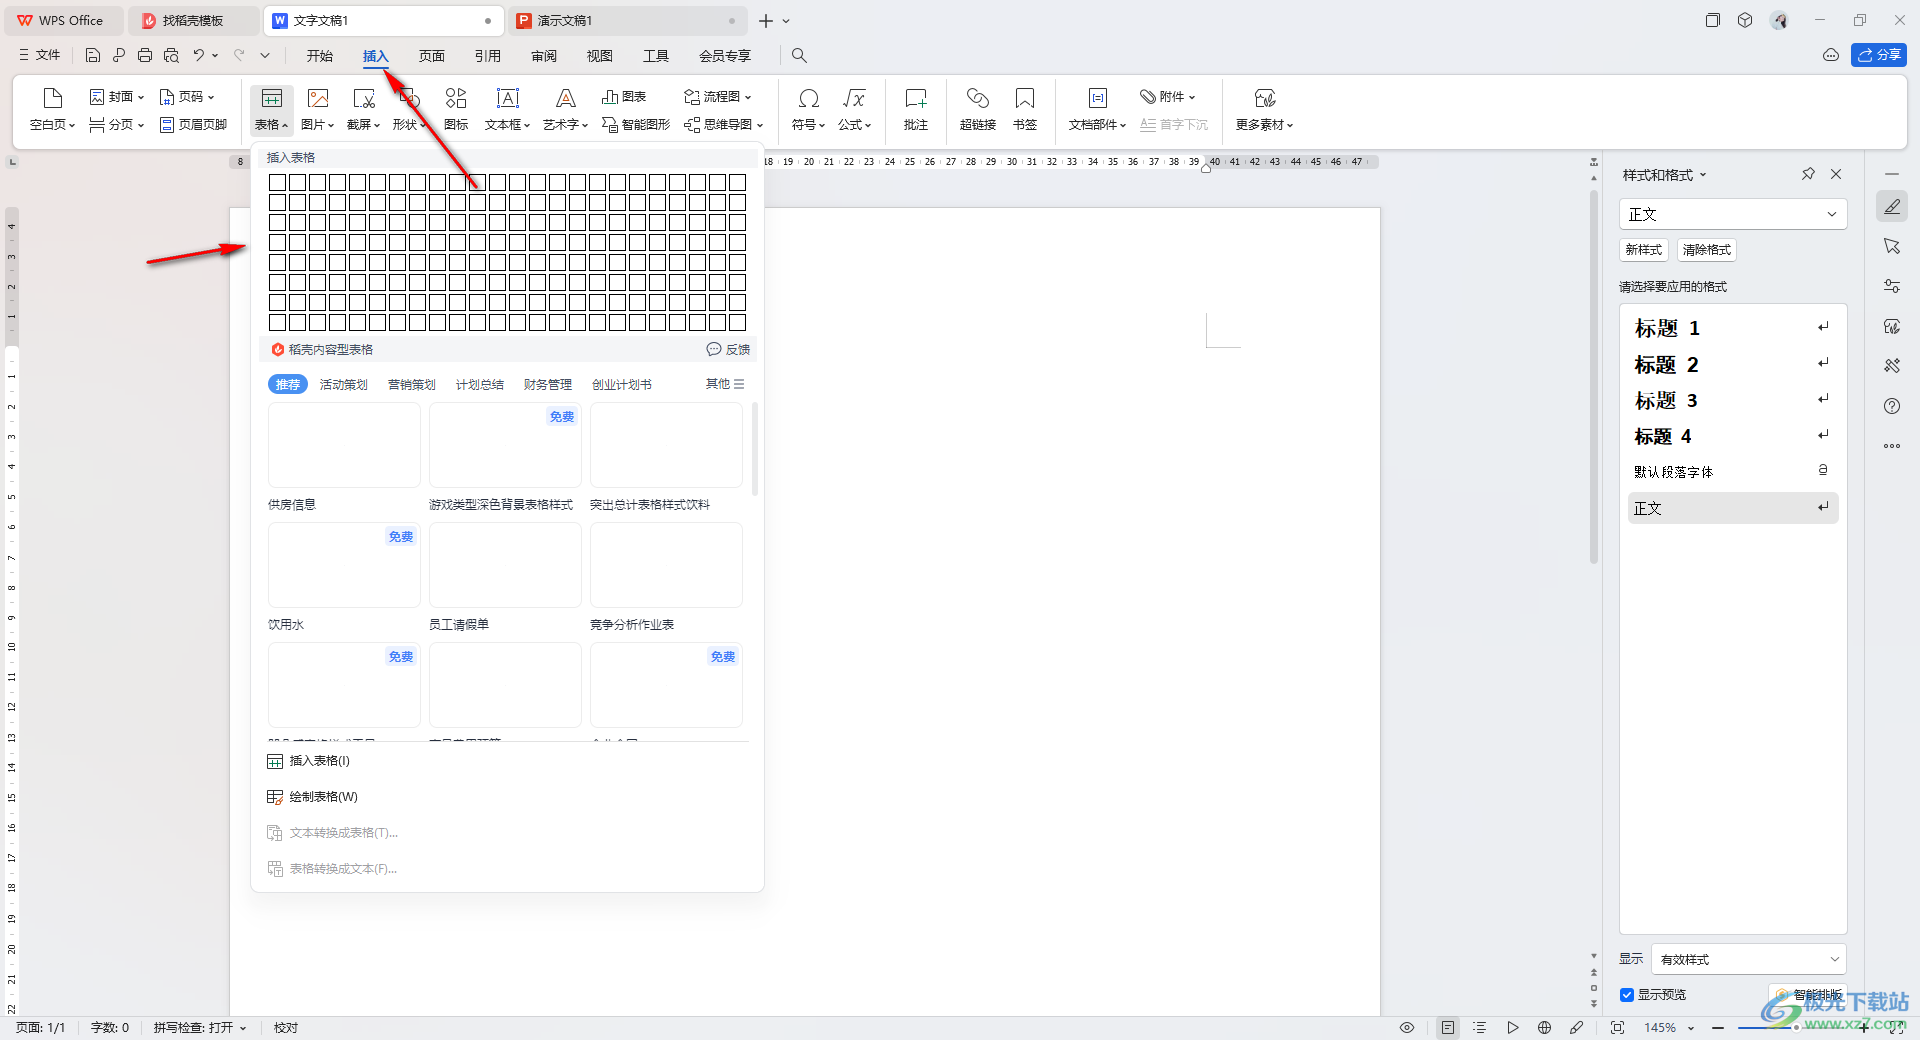Open the Review (审阅) ribbon tab
1920x1040 pixels.
click(544, 56)
